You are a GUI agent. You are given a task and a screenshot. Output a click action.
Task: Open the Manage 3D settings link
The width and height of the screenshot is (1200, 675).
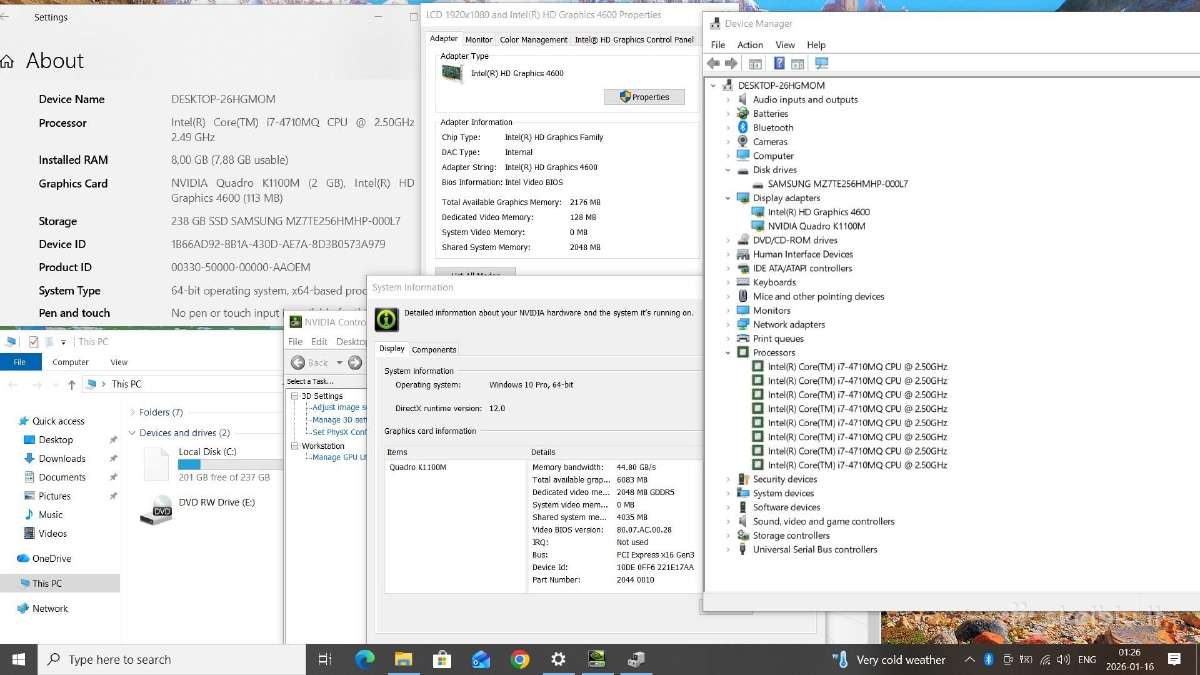pos(339,420)
